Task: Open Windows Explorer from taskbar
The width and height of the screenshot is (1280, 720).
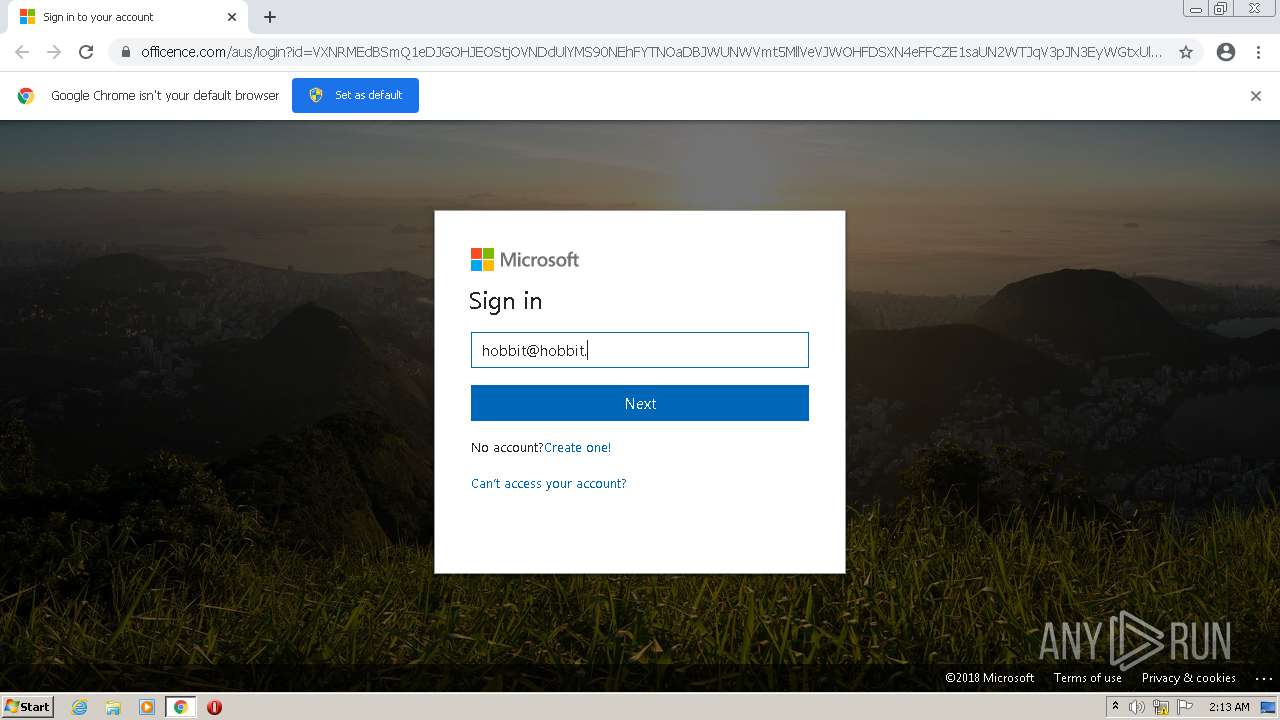Action: pyautogui.click(x=113, y=707)
